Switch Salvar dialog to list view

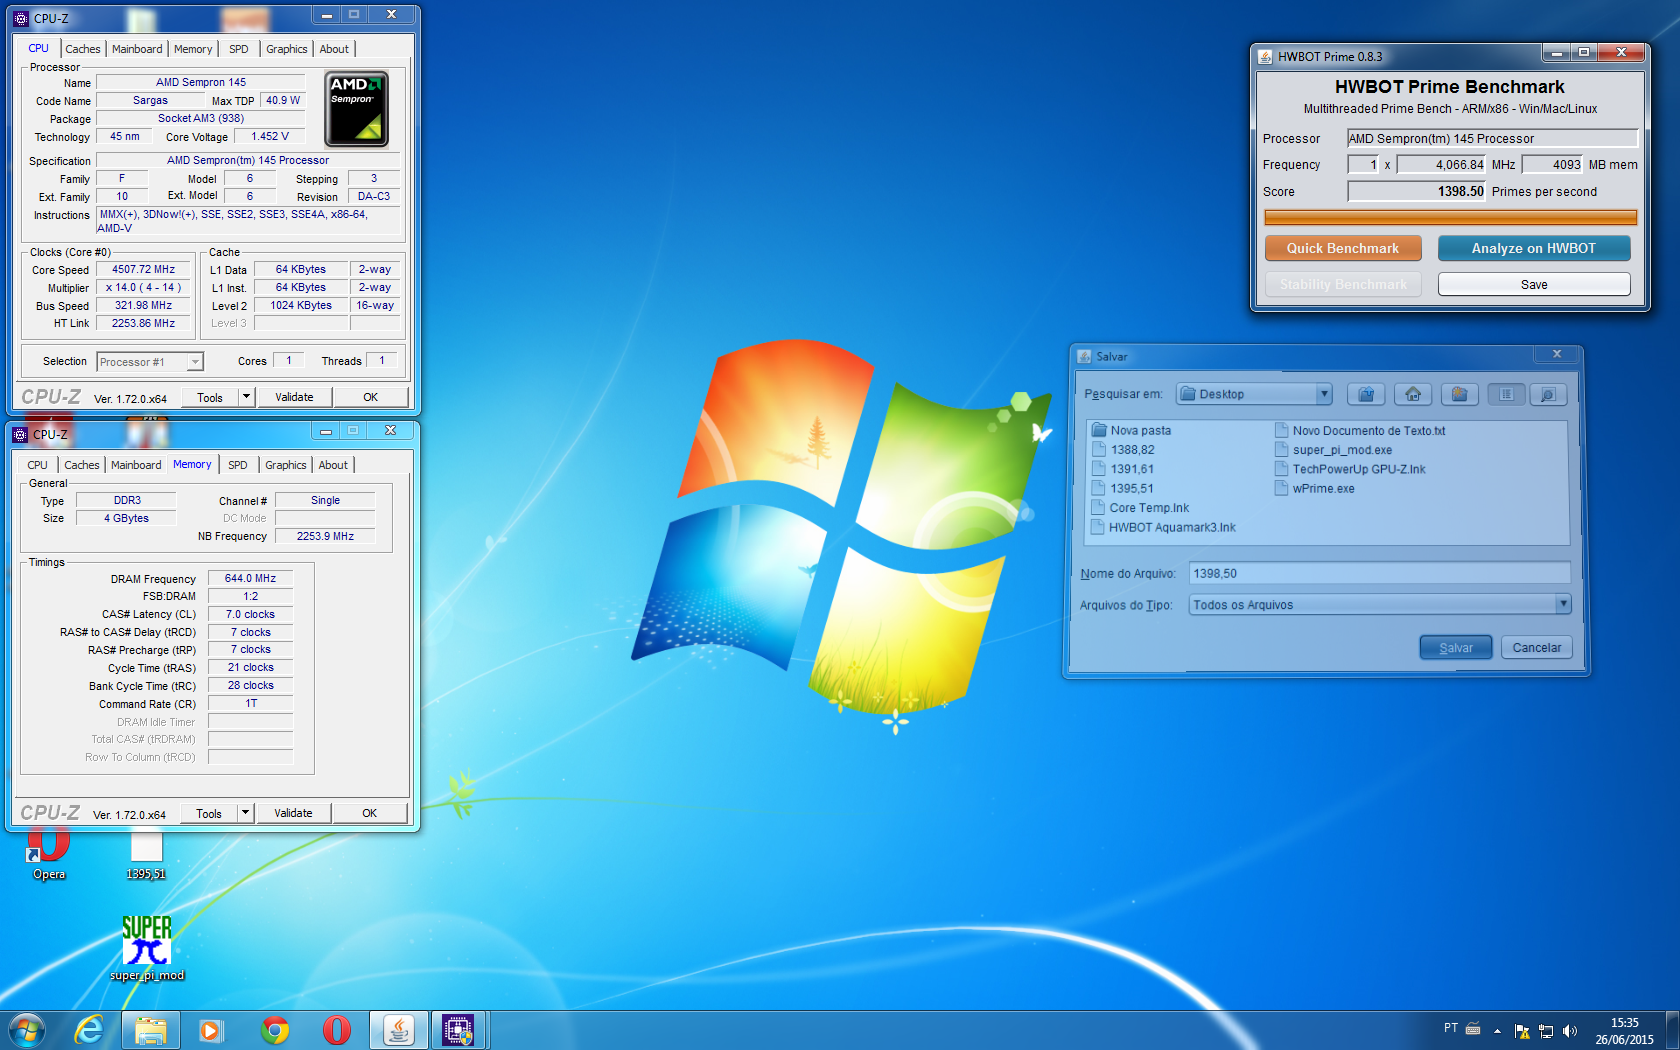1506,394
